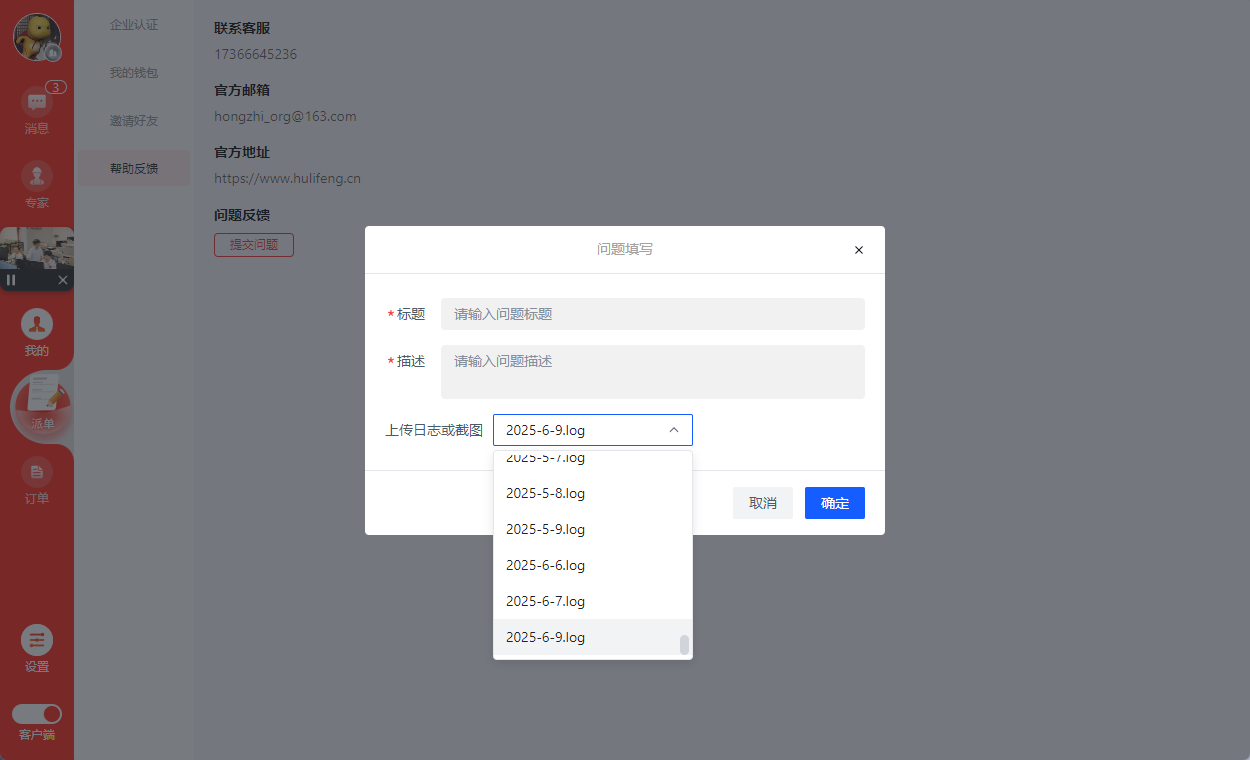
Task: Choose 2025-6-7.log in dropdown list
Action: coord(545,601)
